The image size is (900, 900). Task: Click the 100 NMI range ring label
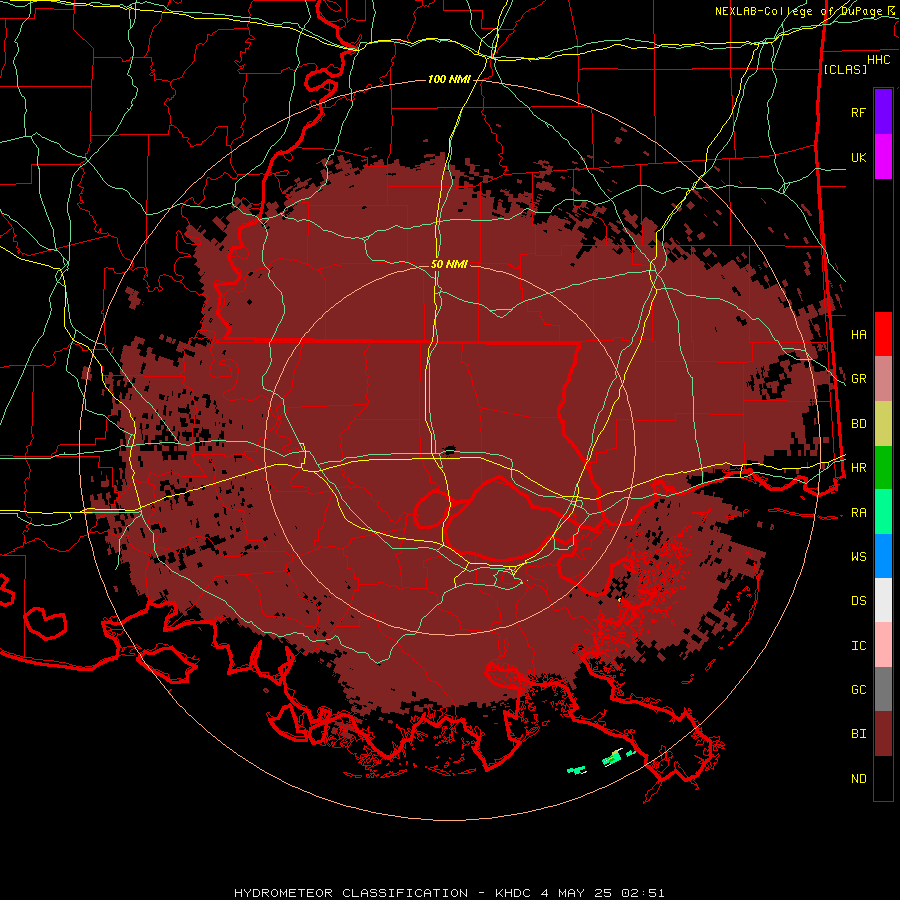pos(449,79)
